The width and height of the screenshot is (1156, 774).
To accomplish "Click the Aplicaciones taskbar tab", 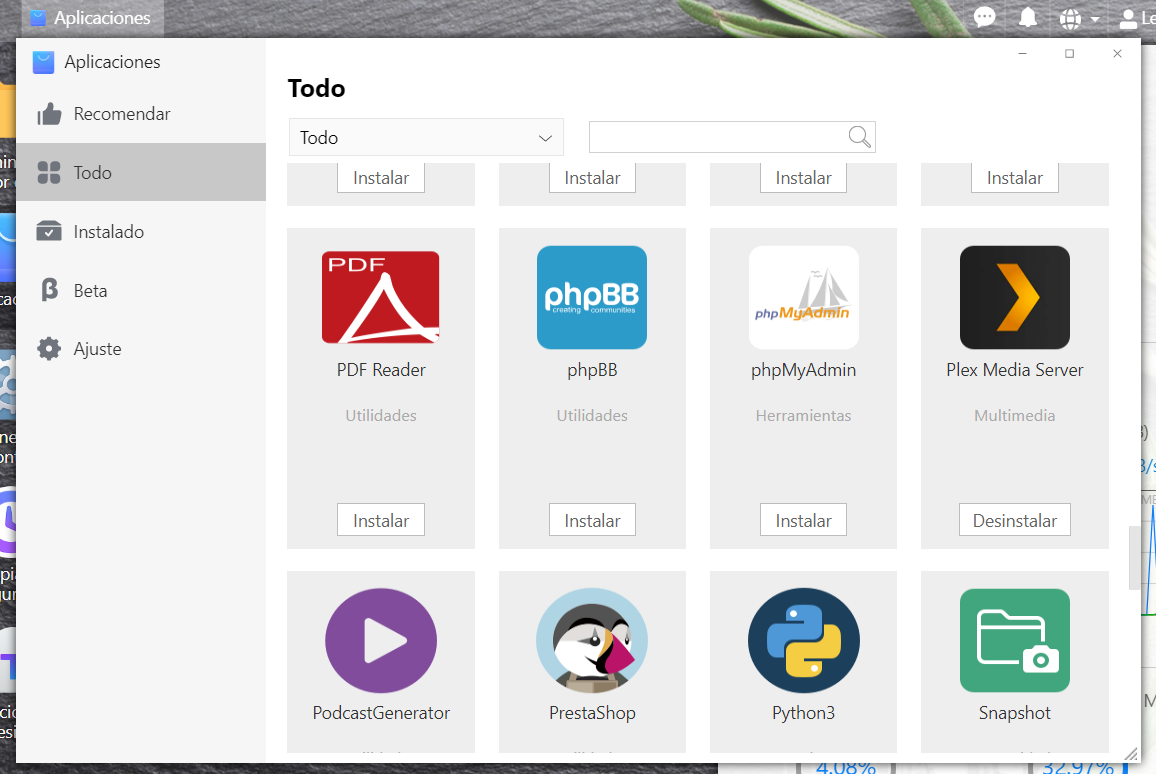I will [93, 18].
